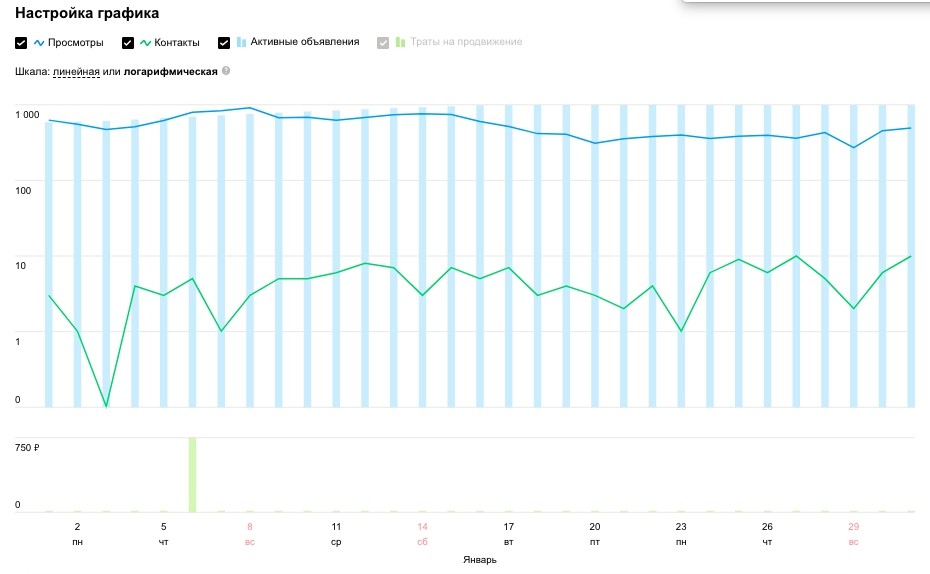Click the Контакты legend label text
This screenshot has height=574, width=930.
177,43
